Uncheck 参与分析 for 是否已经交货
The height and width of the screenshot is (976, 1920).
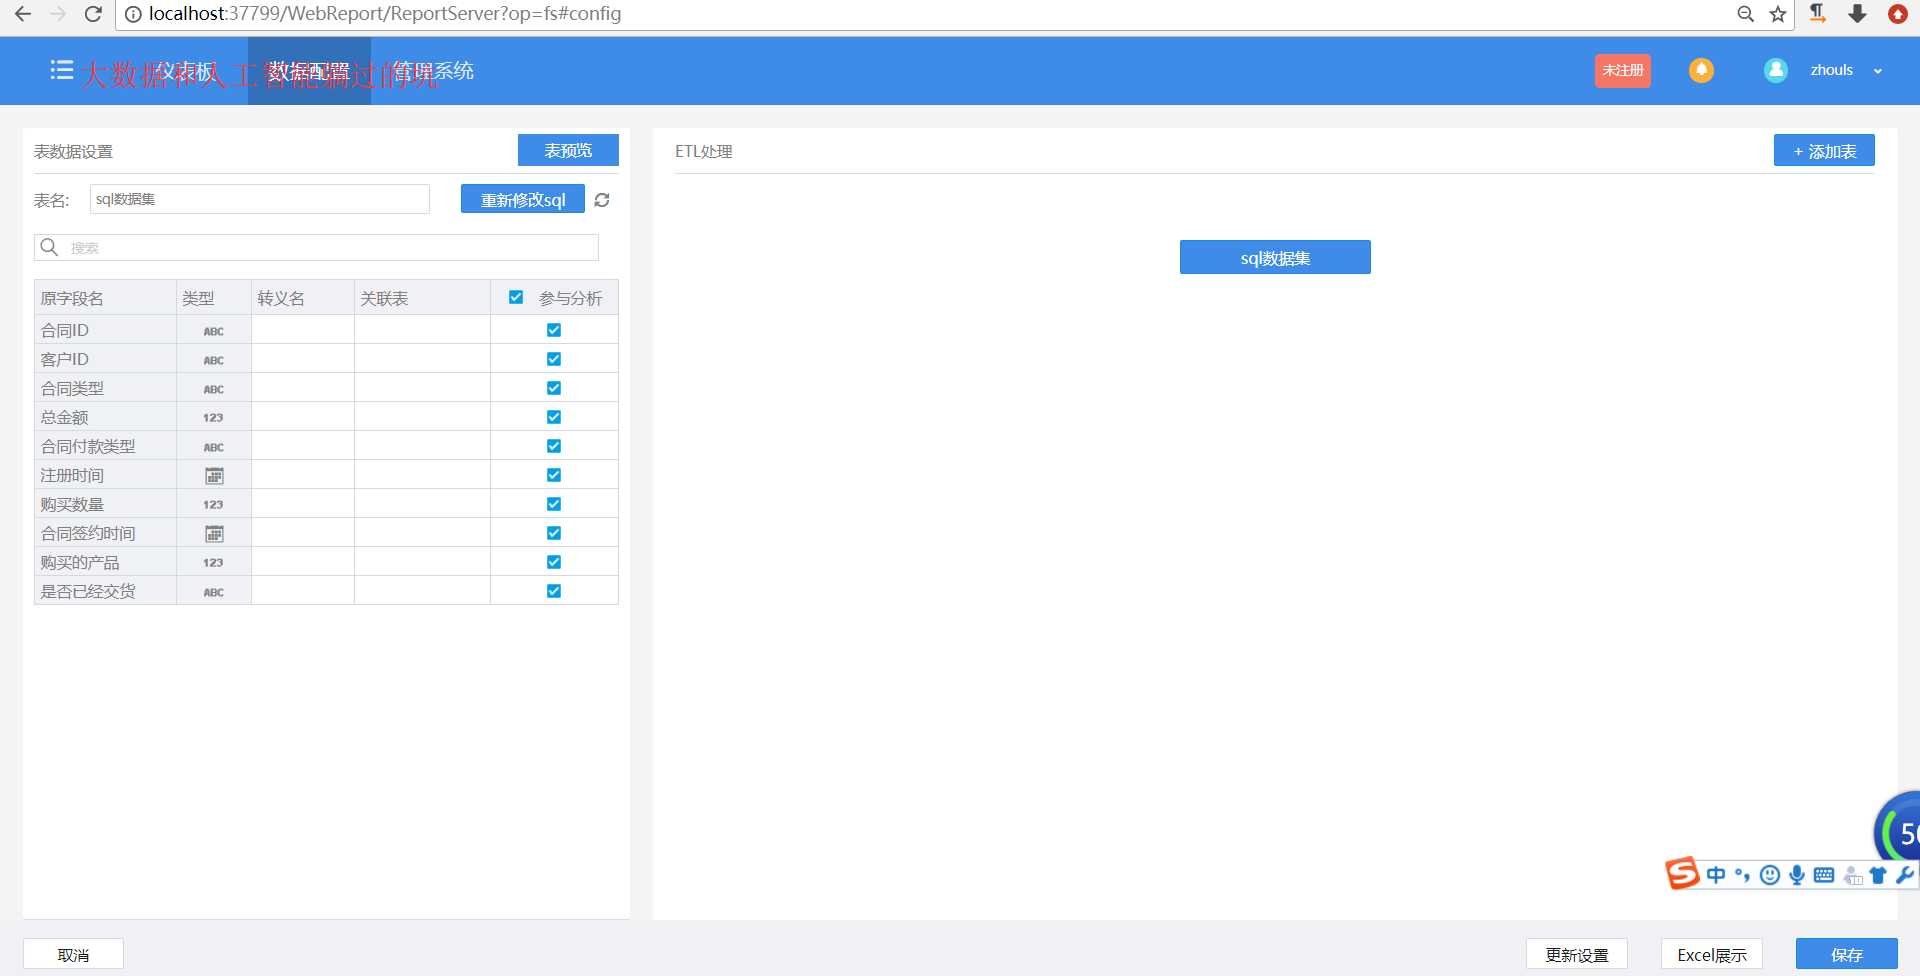pos(554,591)
